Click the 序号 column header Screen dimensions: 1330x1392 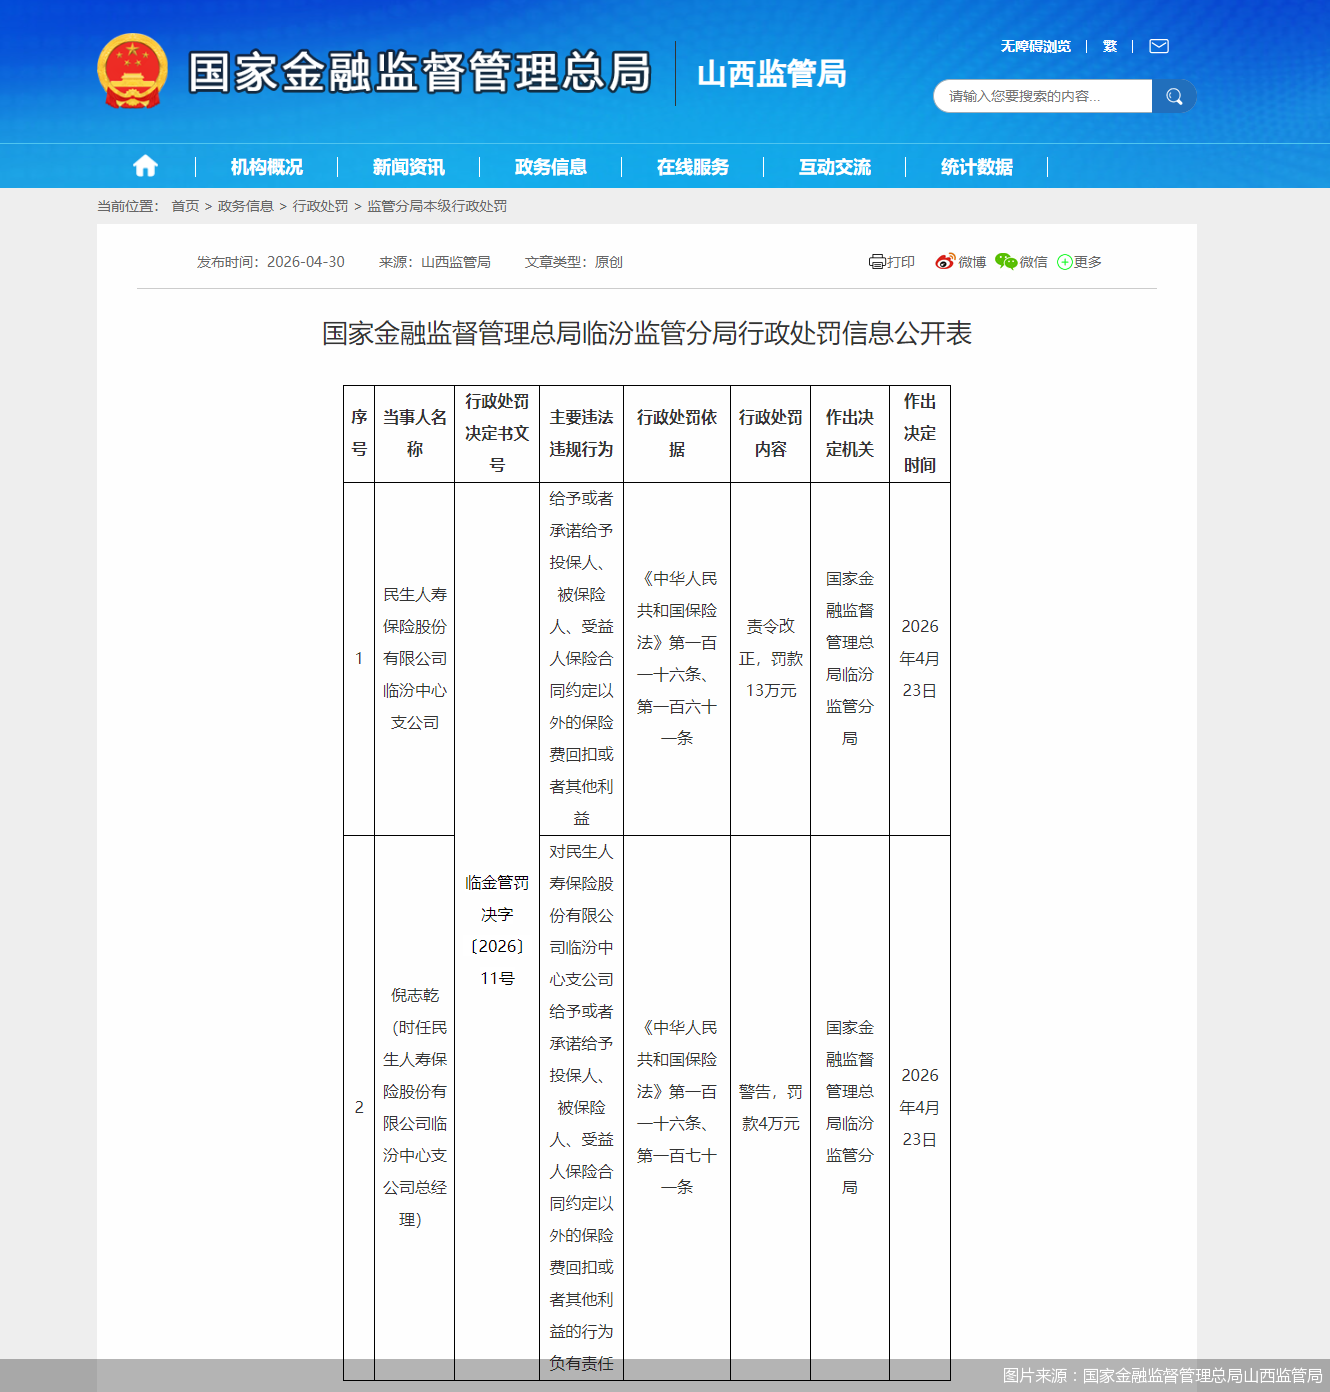[x=359, y=433]
